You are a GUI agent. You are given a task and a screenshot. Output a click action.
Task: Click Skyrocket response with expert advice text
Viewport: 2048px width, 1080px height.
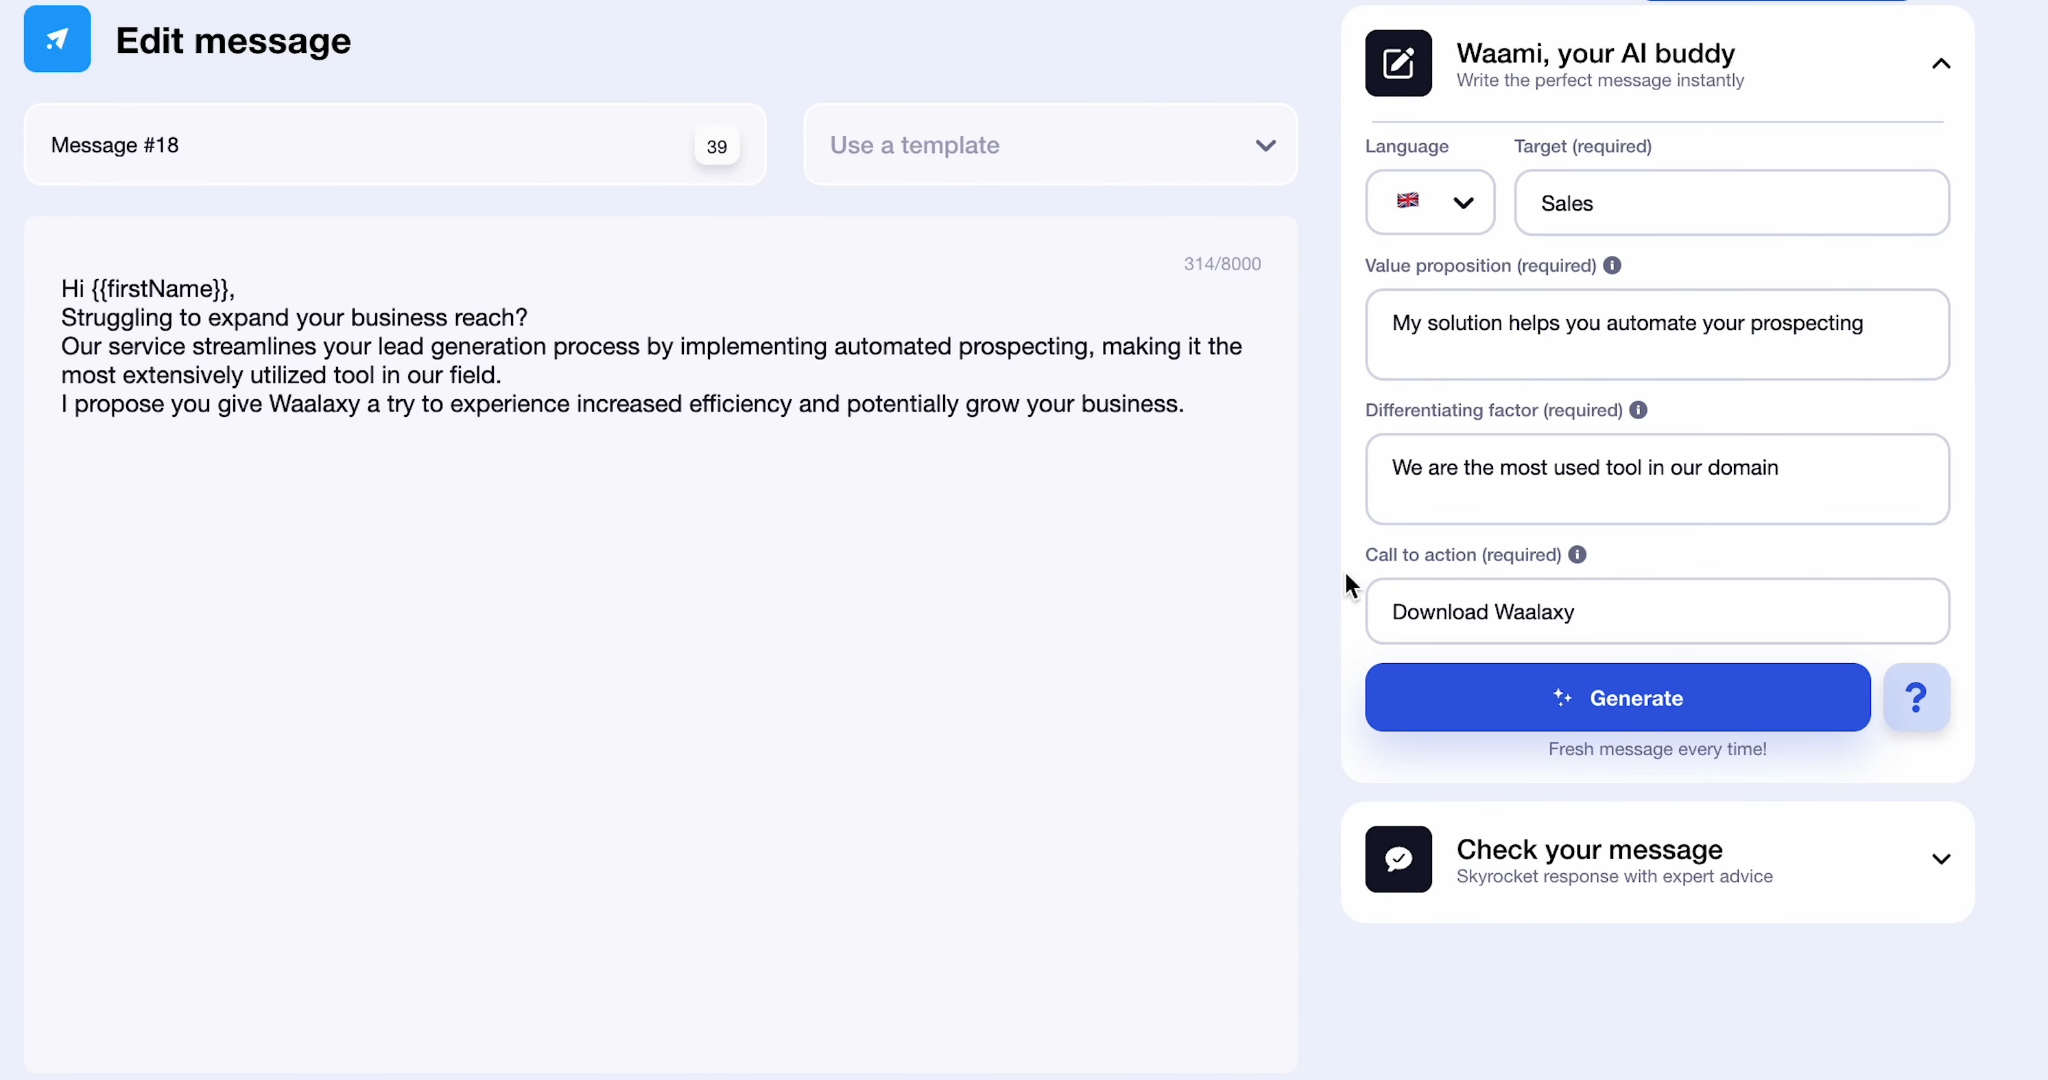(x=1614, y=877)
